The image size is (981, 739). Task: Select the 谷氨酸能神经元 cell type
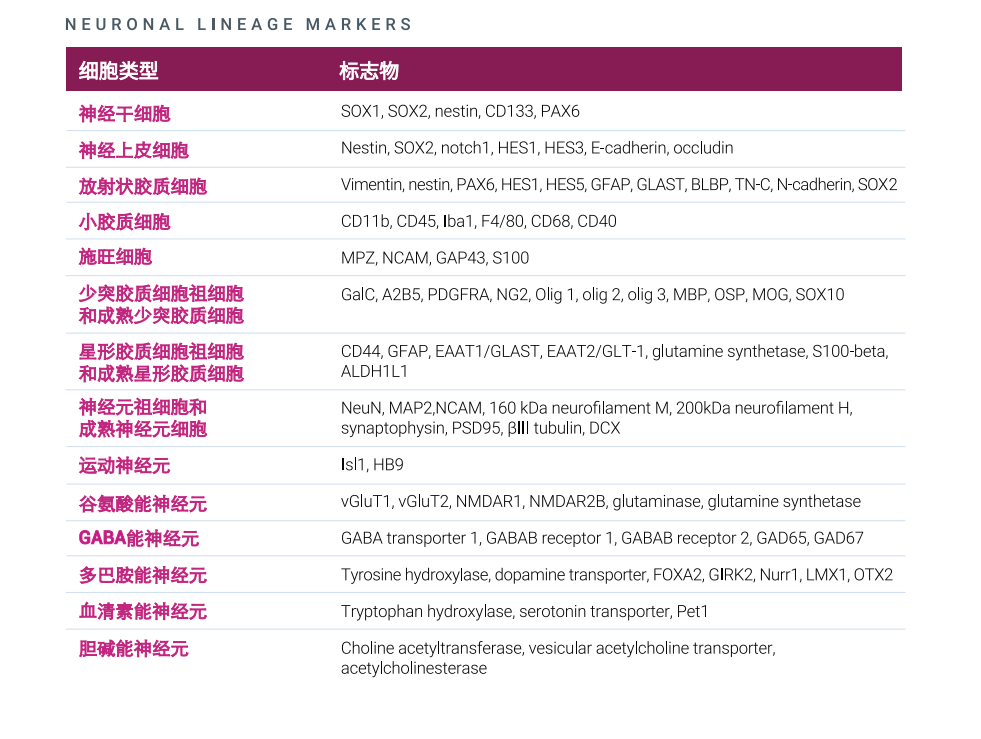point(142,503)
